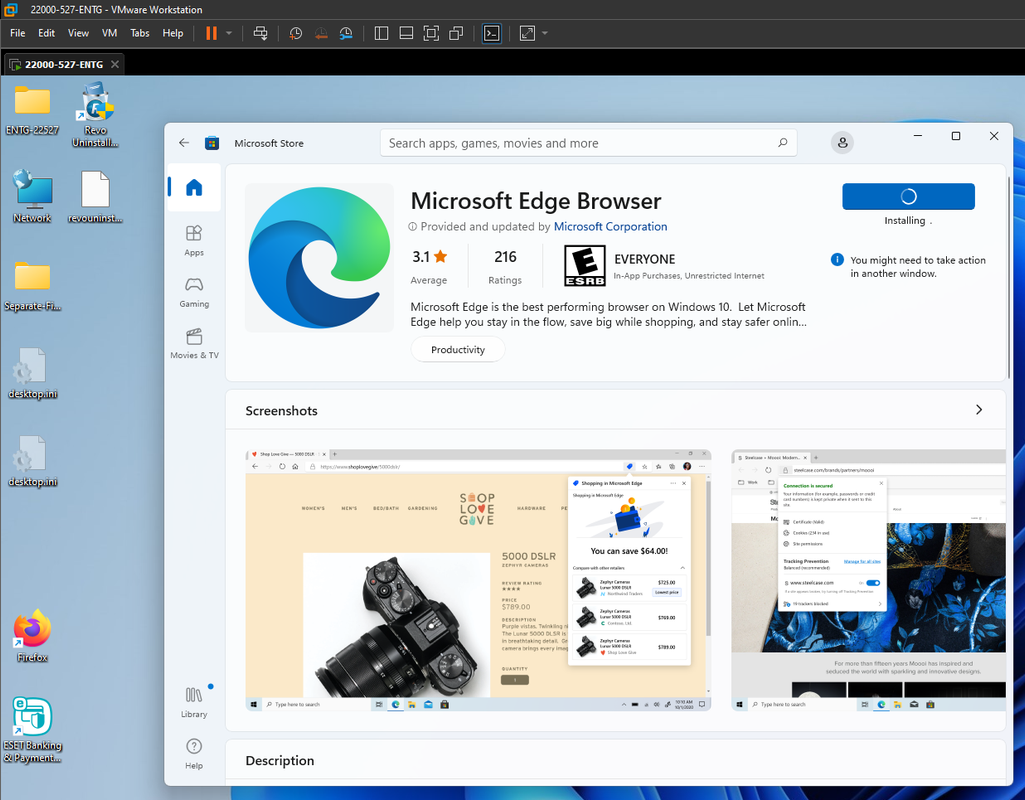Switch to Unity mode icon
Viewport: 1025px width, 800px height.
[x=456, y=33]
